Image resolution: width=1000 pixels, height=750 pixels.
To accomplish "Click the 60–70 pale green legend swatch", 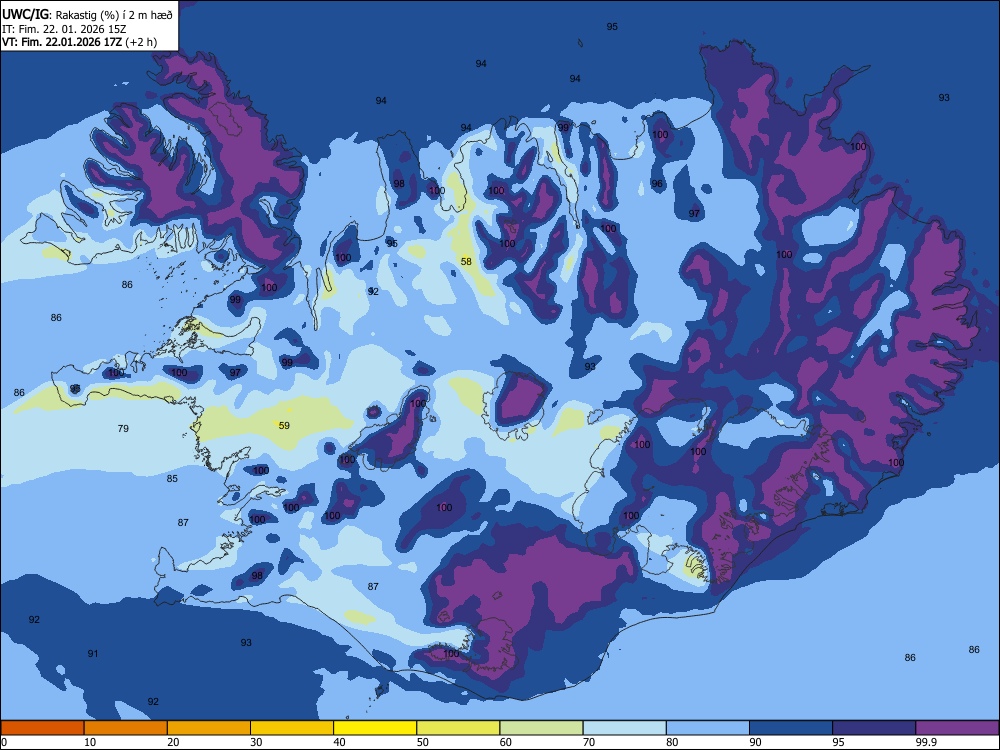I will tap(541, 728).
